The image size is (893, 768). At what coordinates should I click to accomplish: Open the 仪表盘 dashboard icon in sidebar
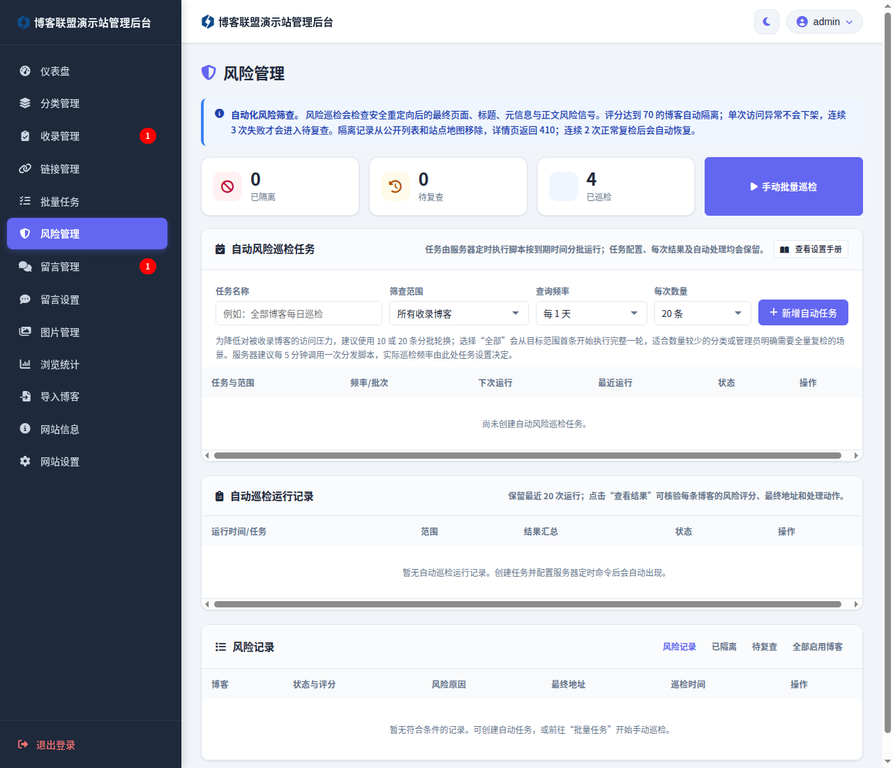(24, 71)
